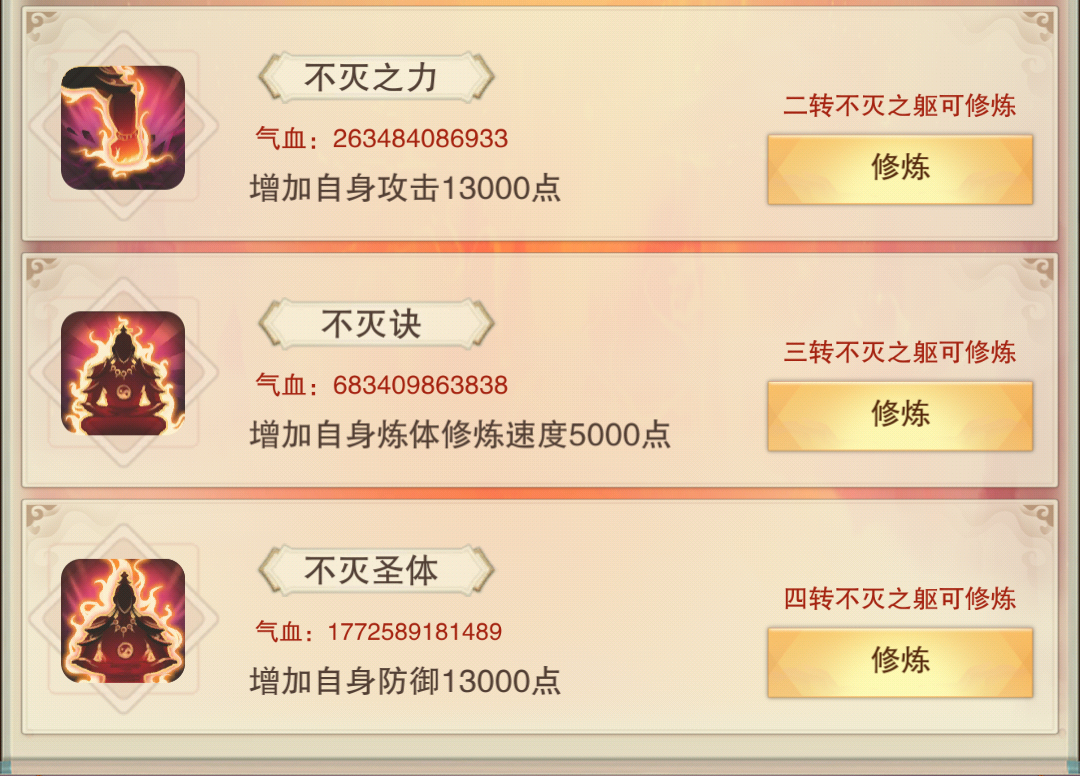Click the 气血 1772589181489 cost value

(x=379, y=632)
